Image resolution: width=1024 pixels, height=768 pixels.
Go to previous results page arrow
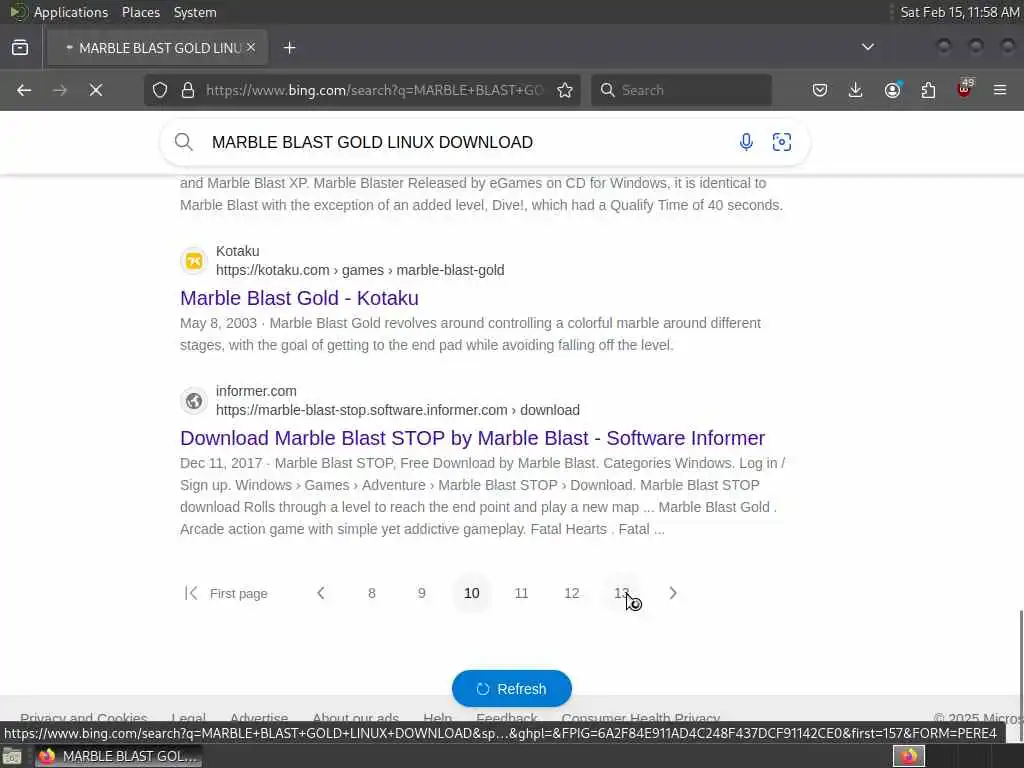click(321, 593)
